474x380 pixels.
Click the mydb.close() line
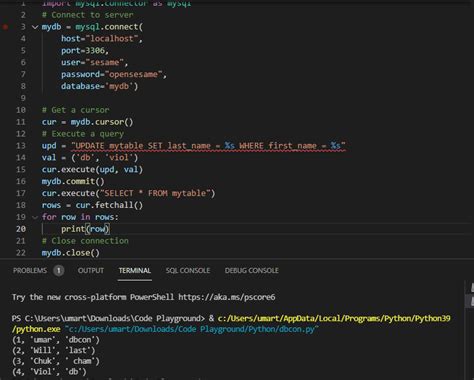[71, 253]
